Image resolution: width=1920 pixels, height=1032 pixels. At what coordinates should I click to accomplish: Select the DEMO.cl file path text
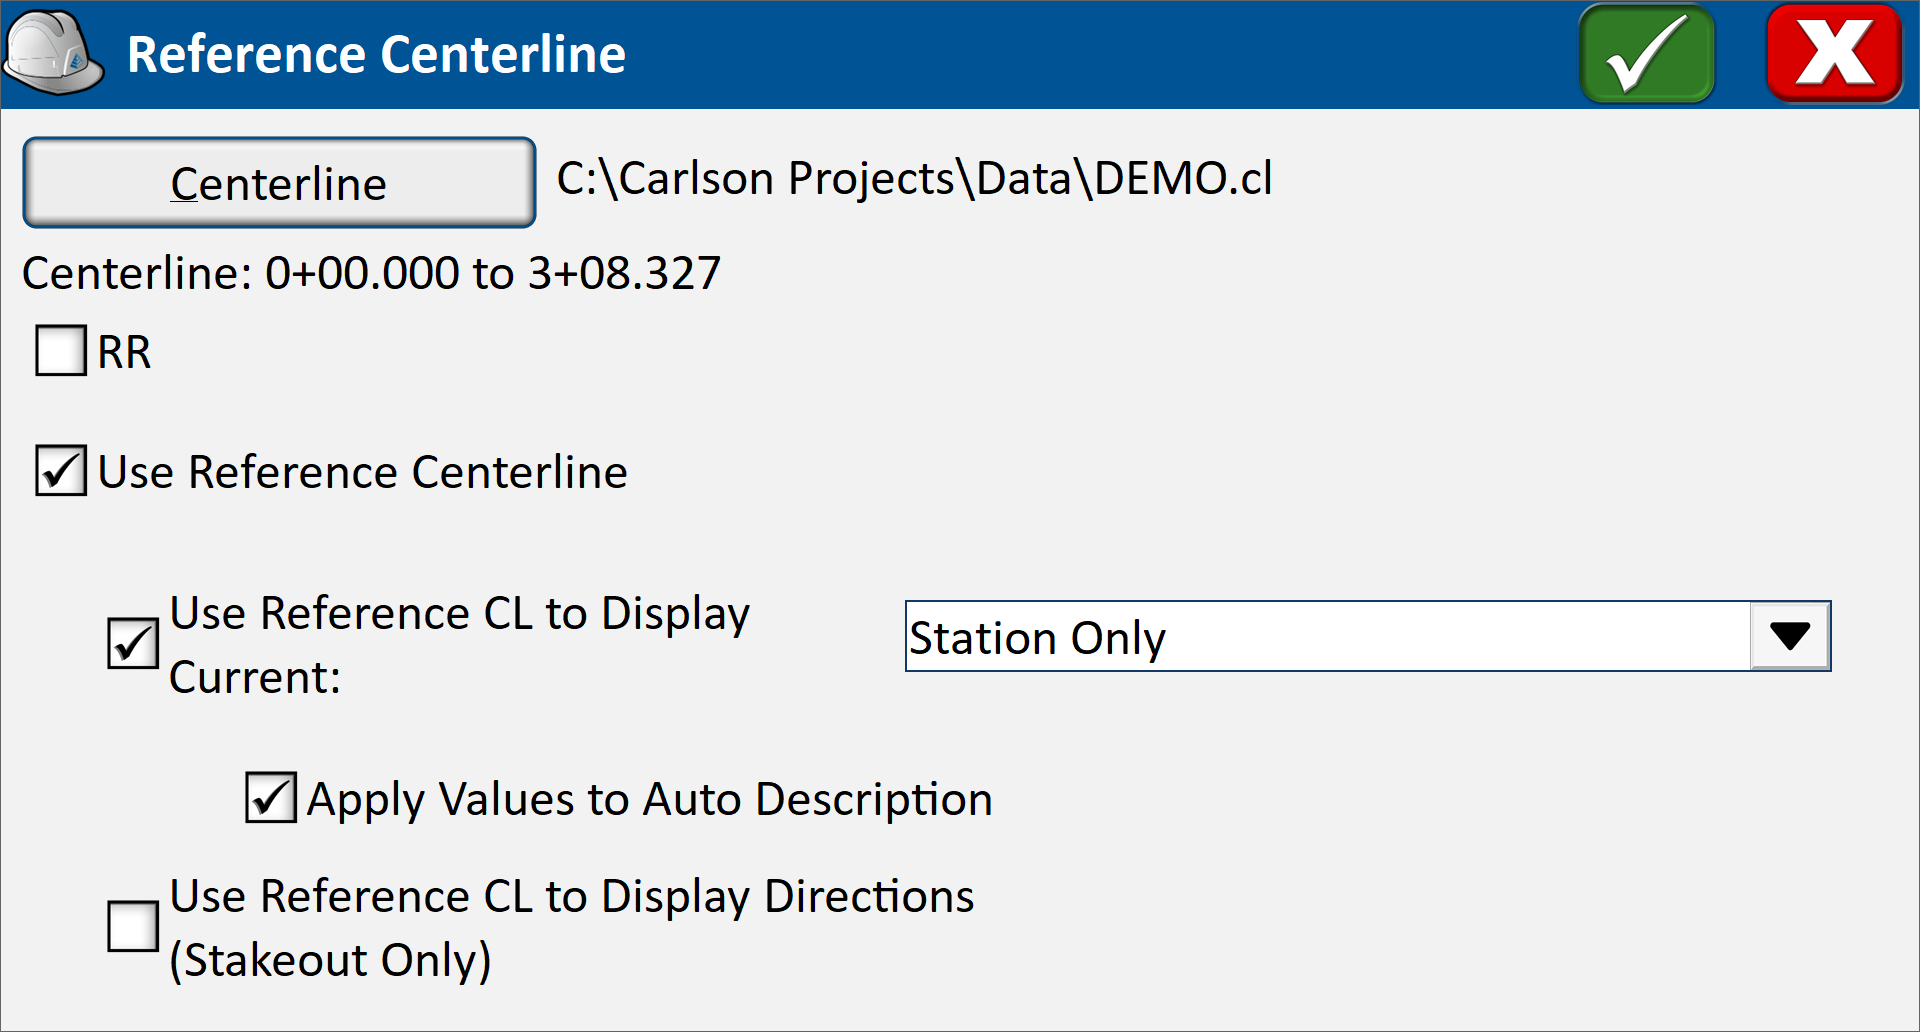click(x=914, y=179)
